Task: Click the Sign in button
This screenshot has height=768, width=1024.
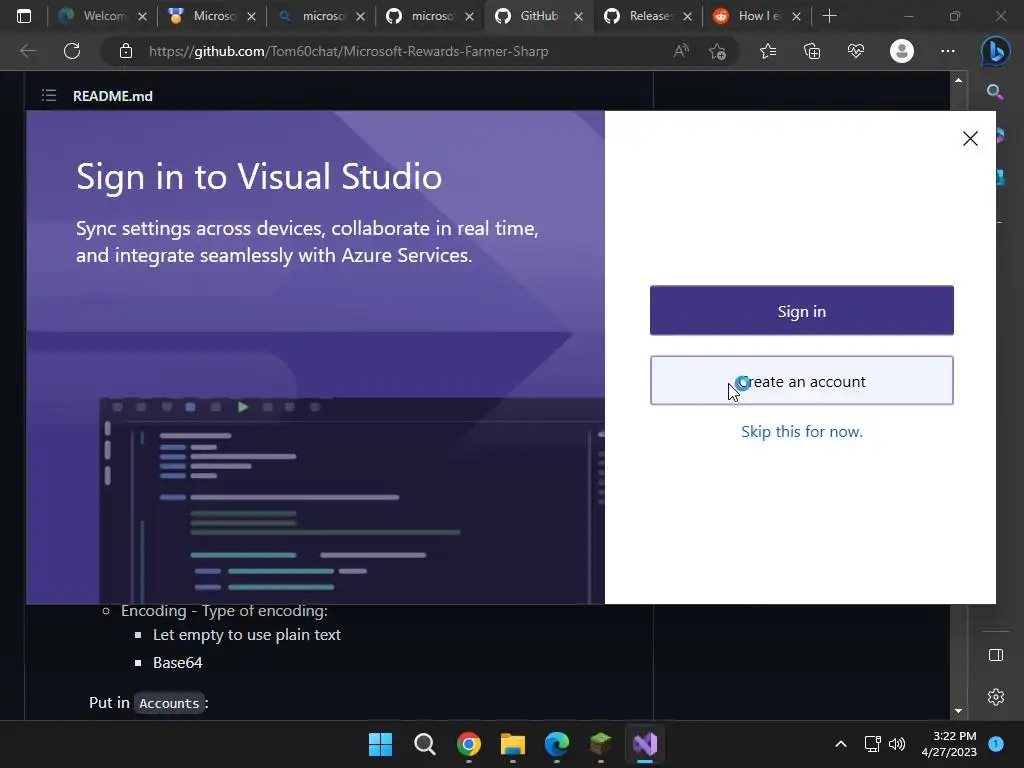Action: click(x=801, y=310)
